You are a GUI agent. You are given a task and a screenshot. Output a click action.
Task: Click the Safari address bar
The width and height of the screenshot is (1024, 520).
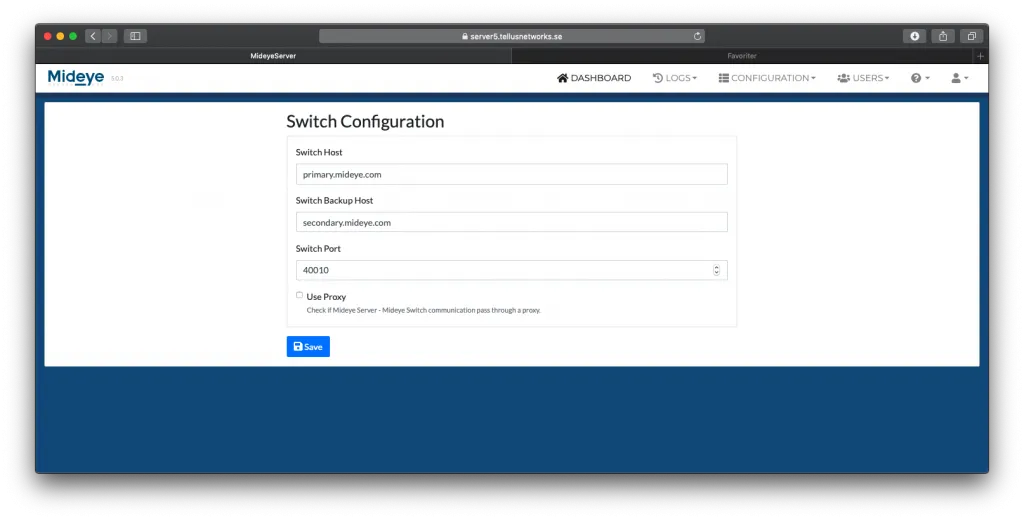(x=511, y=36)
